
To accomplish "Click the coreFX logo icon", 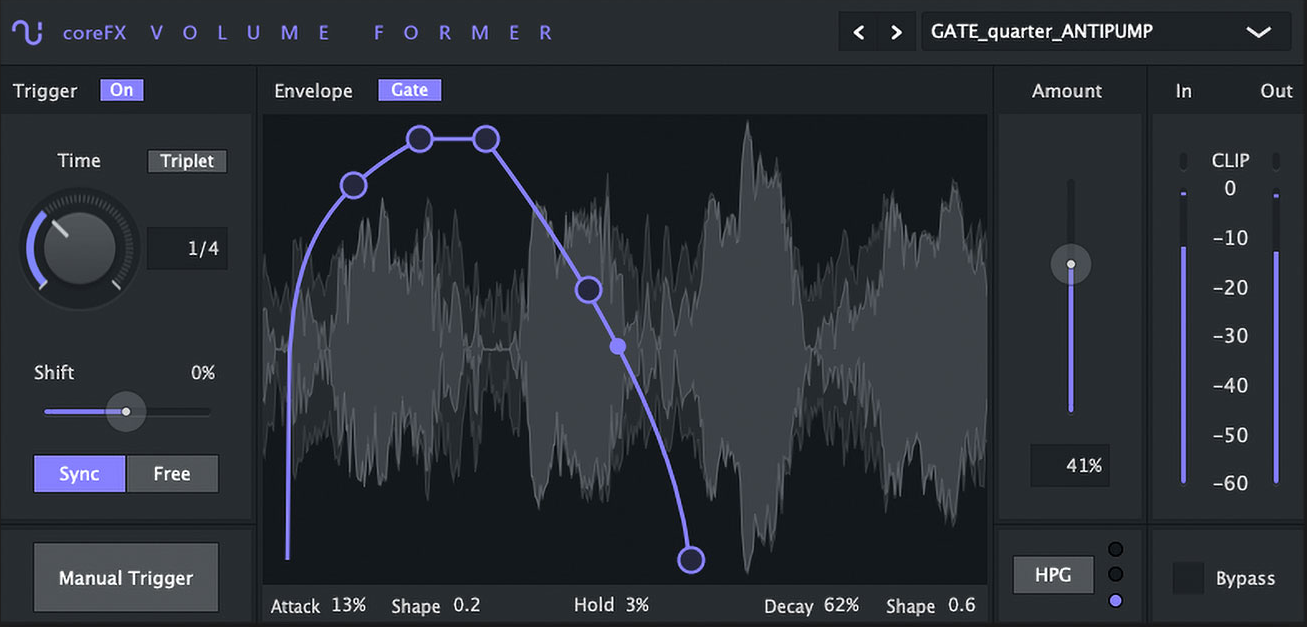I will click(27, 31).
